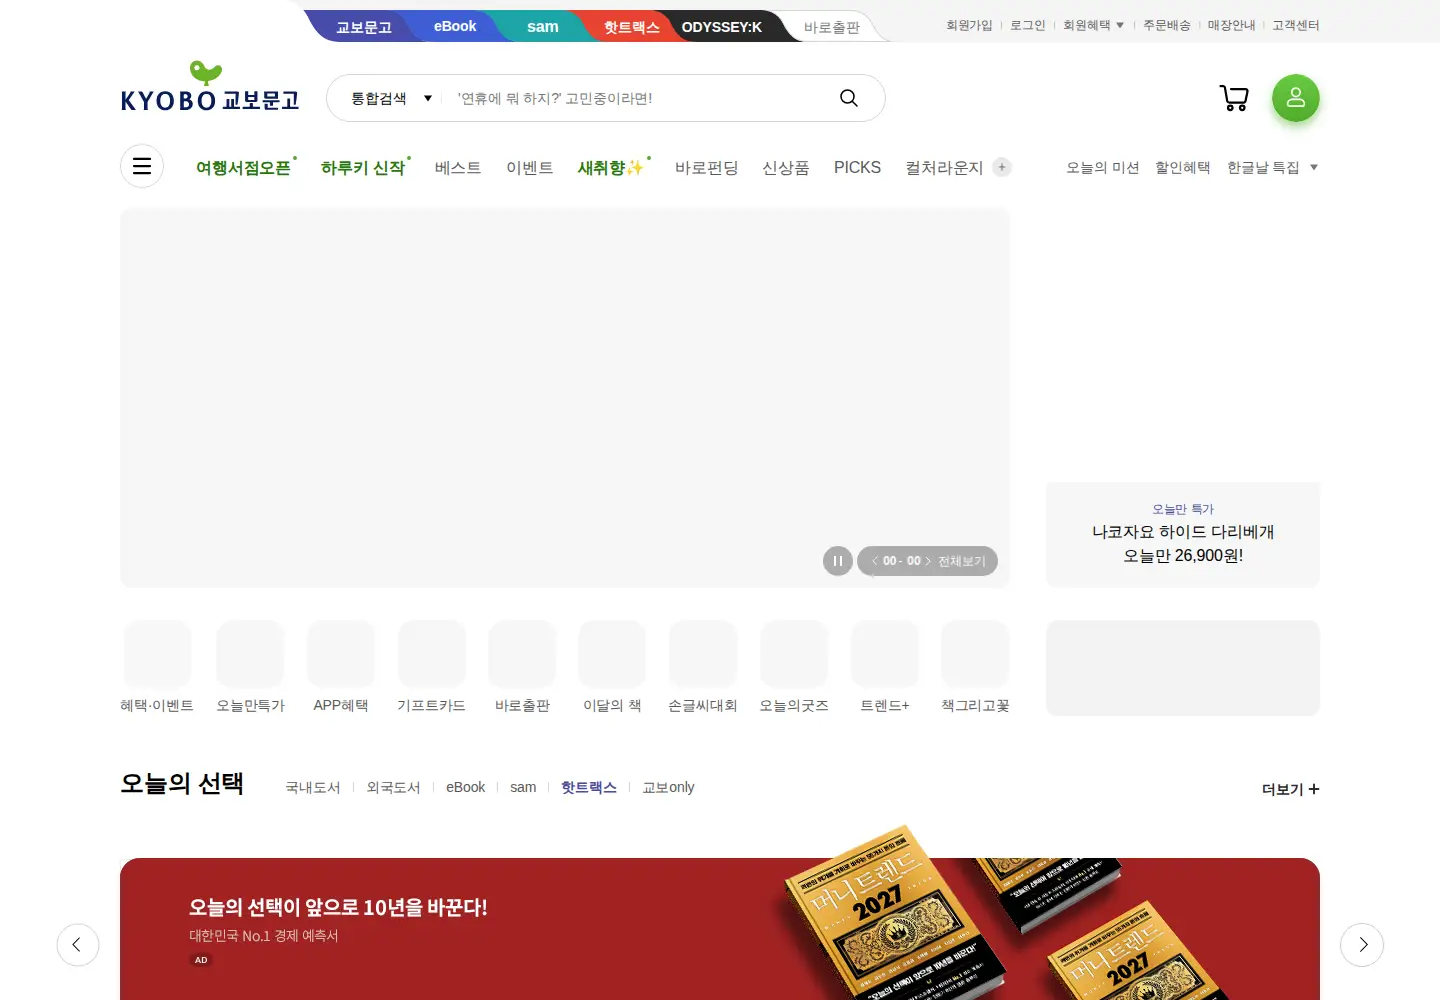Open the green user profile button

point(1296,98)
